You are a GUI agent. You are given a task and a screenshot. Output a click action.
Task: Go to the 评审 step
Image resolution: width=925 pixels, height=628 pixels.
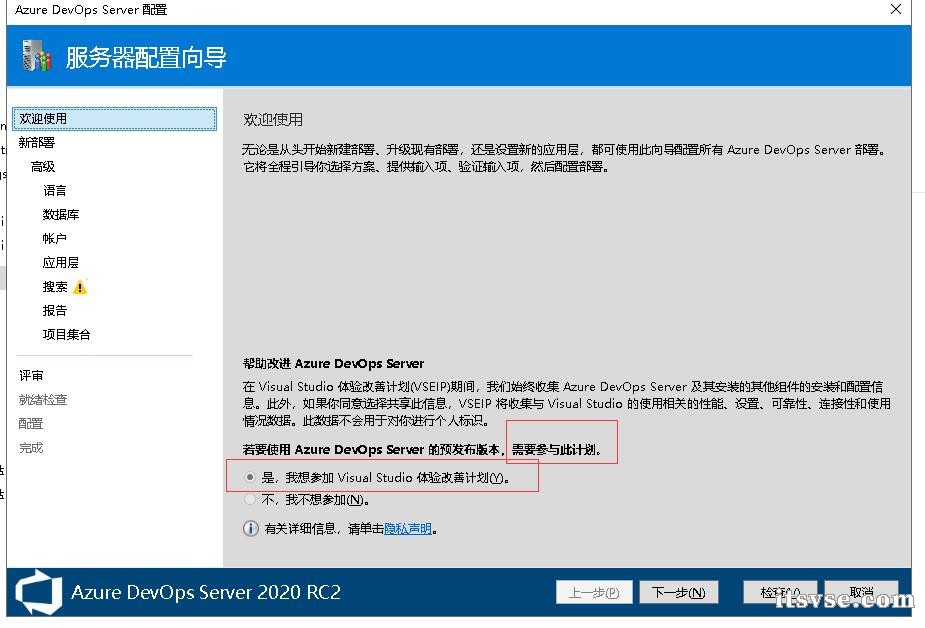(31, 375)
